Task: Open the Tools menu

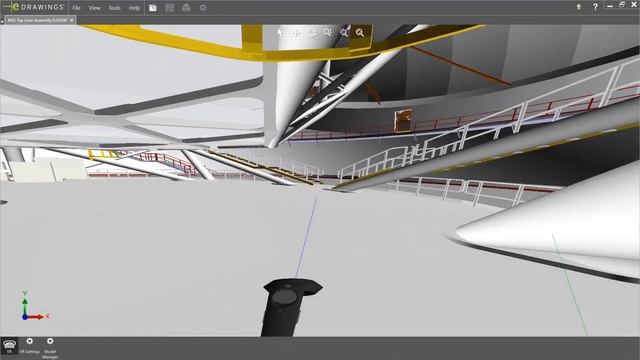Action: tap(114, 8)
